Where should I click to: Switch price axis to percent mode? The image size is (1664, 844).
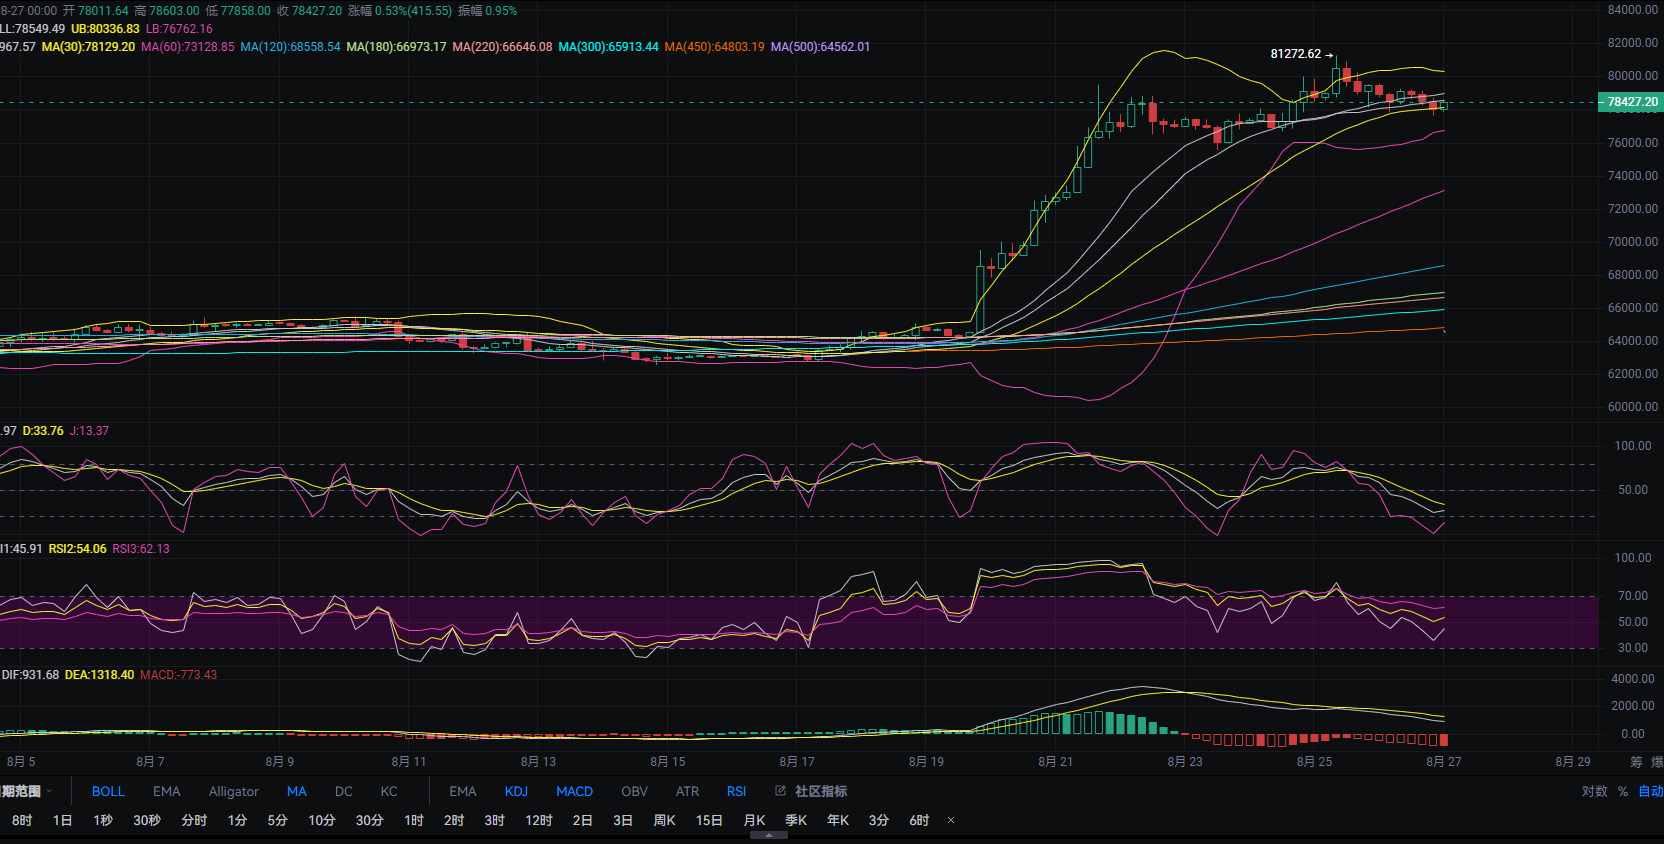[1623, 791]
